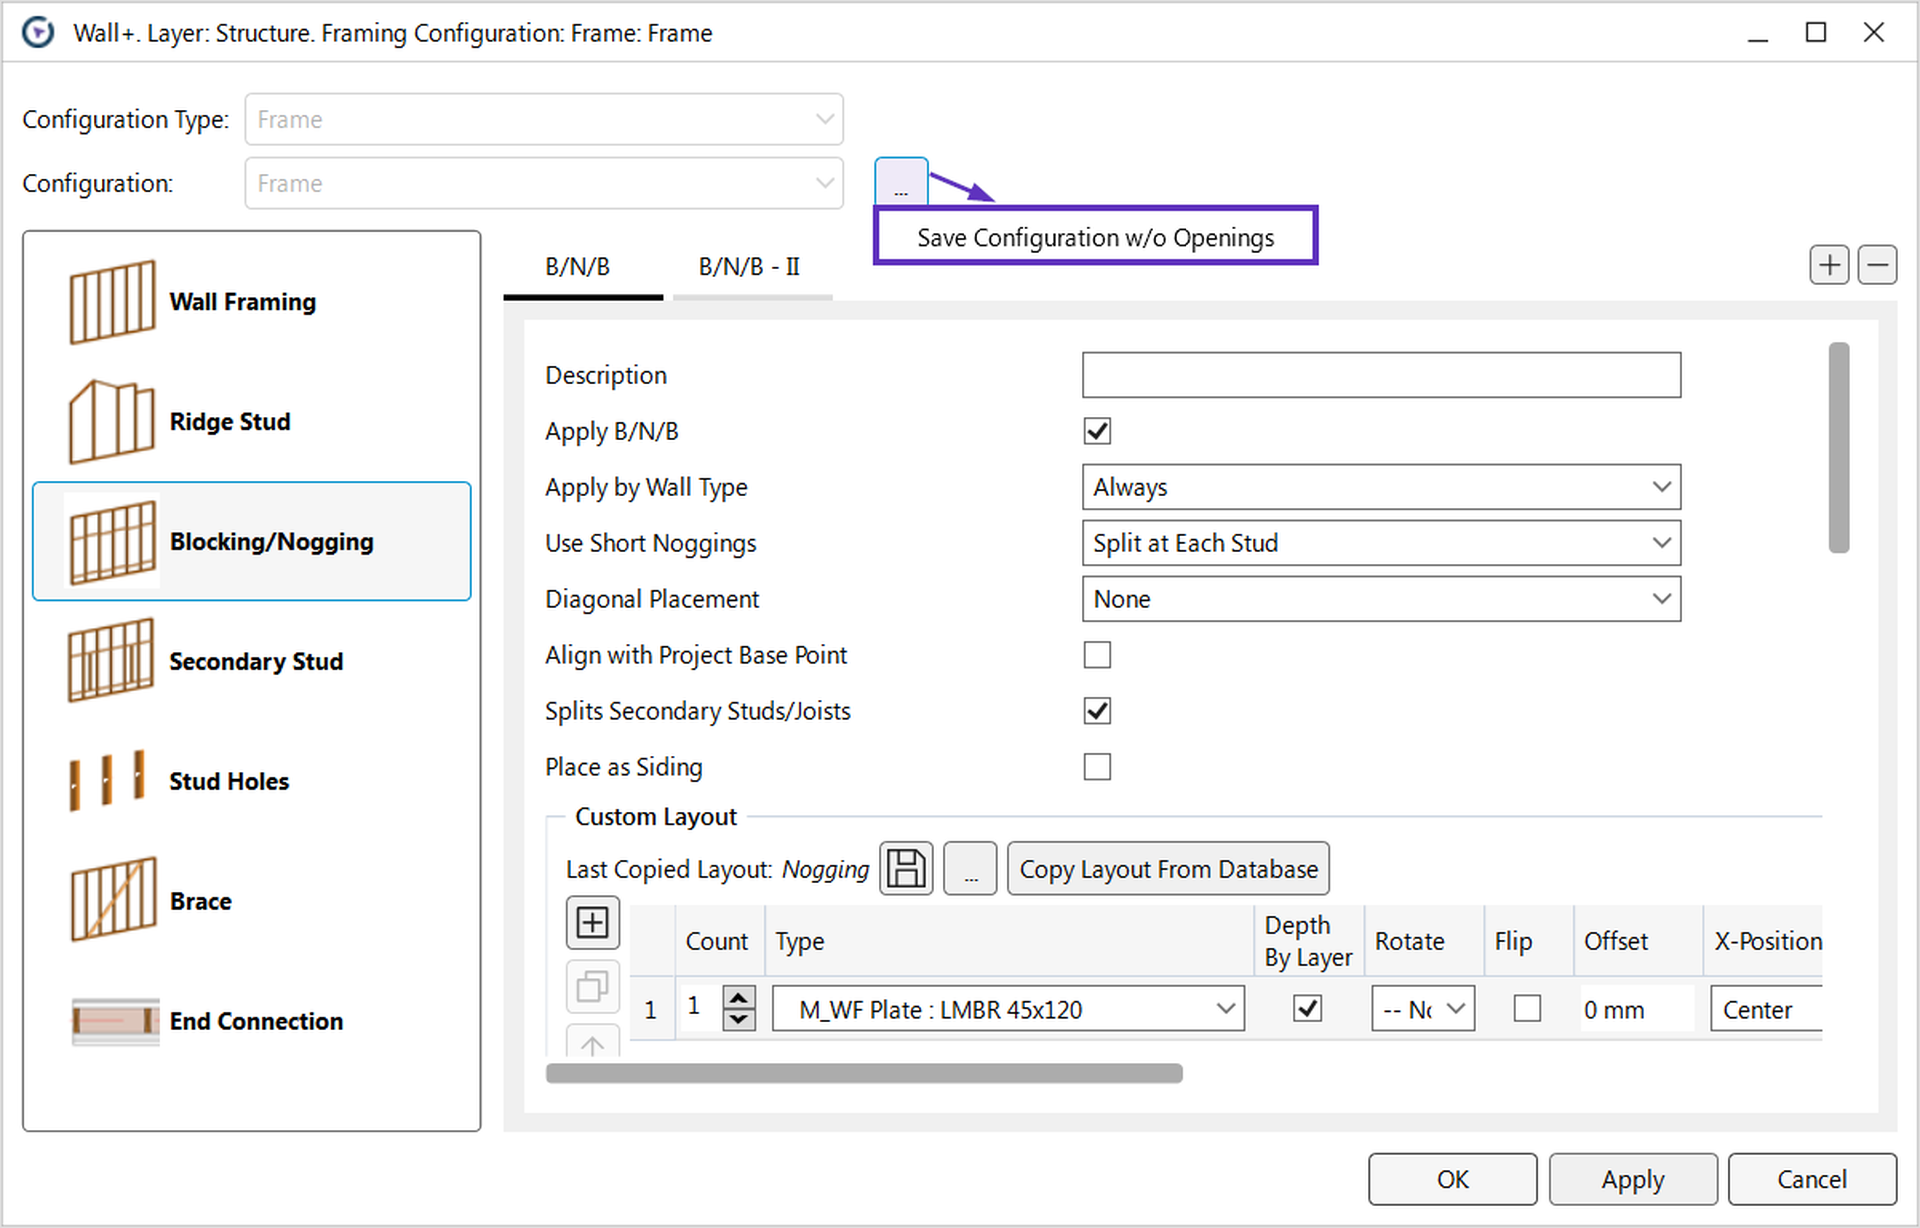Click inside the Description field
The image size is (1920, 1228).
[1380, 375]
